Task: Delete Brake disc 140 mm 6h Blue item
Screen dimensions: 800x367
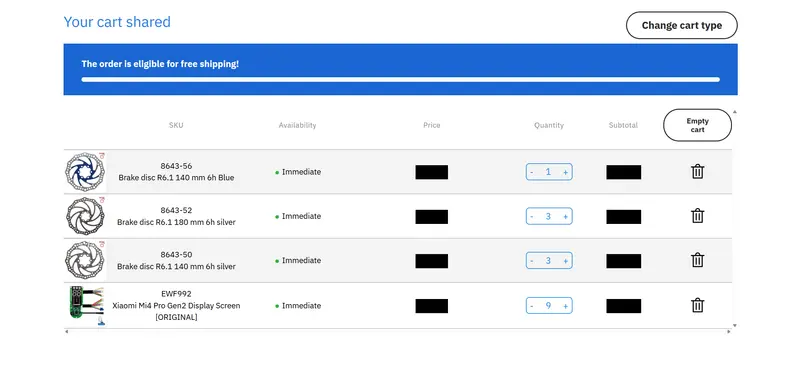Action: (697, 172)
